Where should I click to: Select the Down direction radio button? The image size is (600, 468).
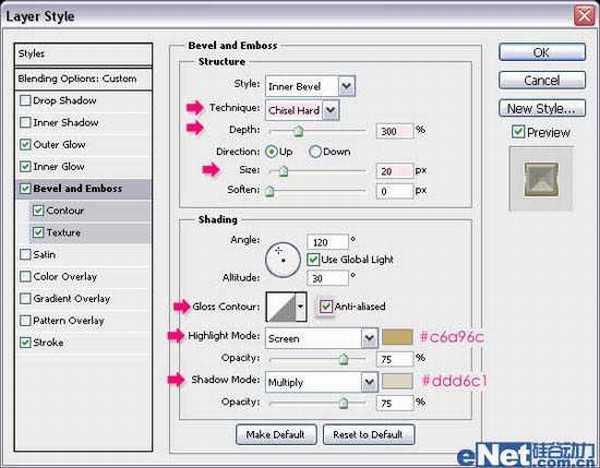[x=316, y=151]
